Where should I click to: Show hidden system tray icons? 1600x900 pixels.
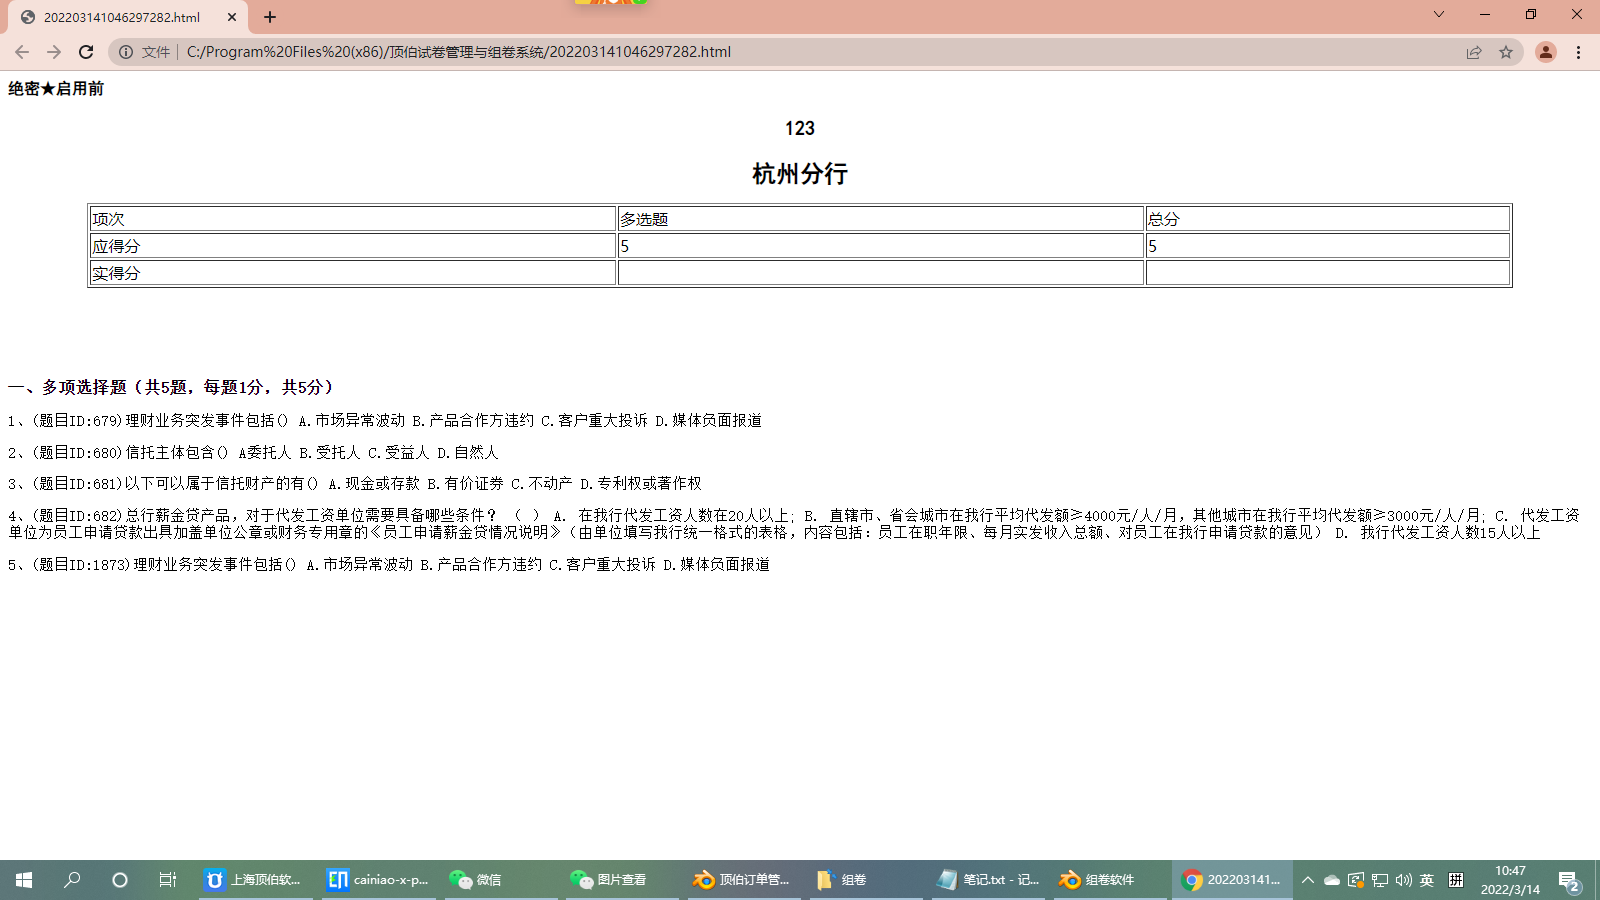[x=1307, y=880]
